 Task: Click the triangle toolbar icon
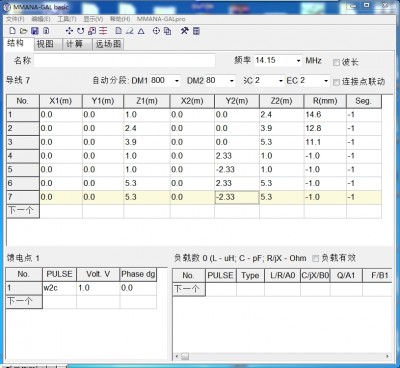[141, 31]
